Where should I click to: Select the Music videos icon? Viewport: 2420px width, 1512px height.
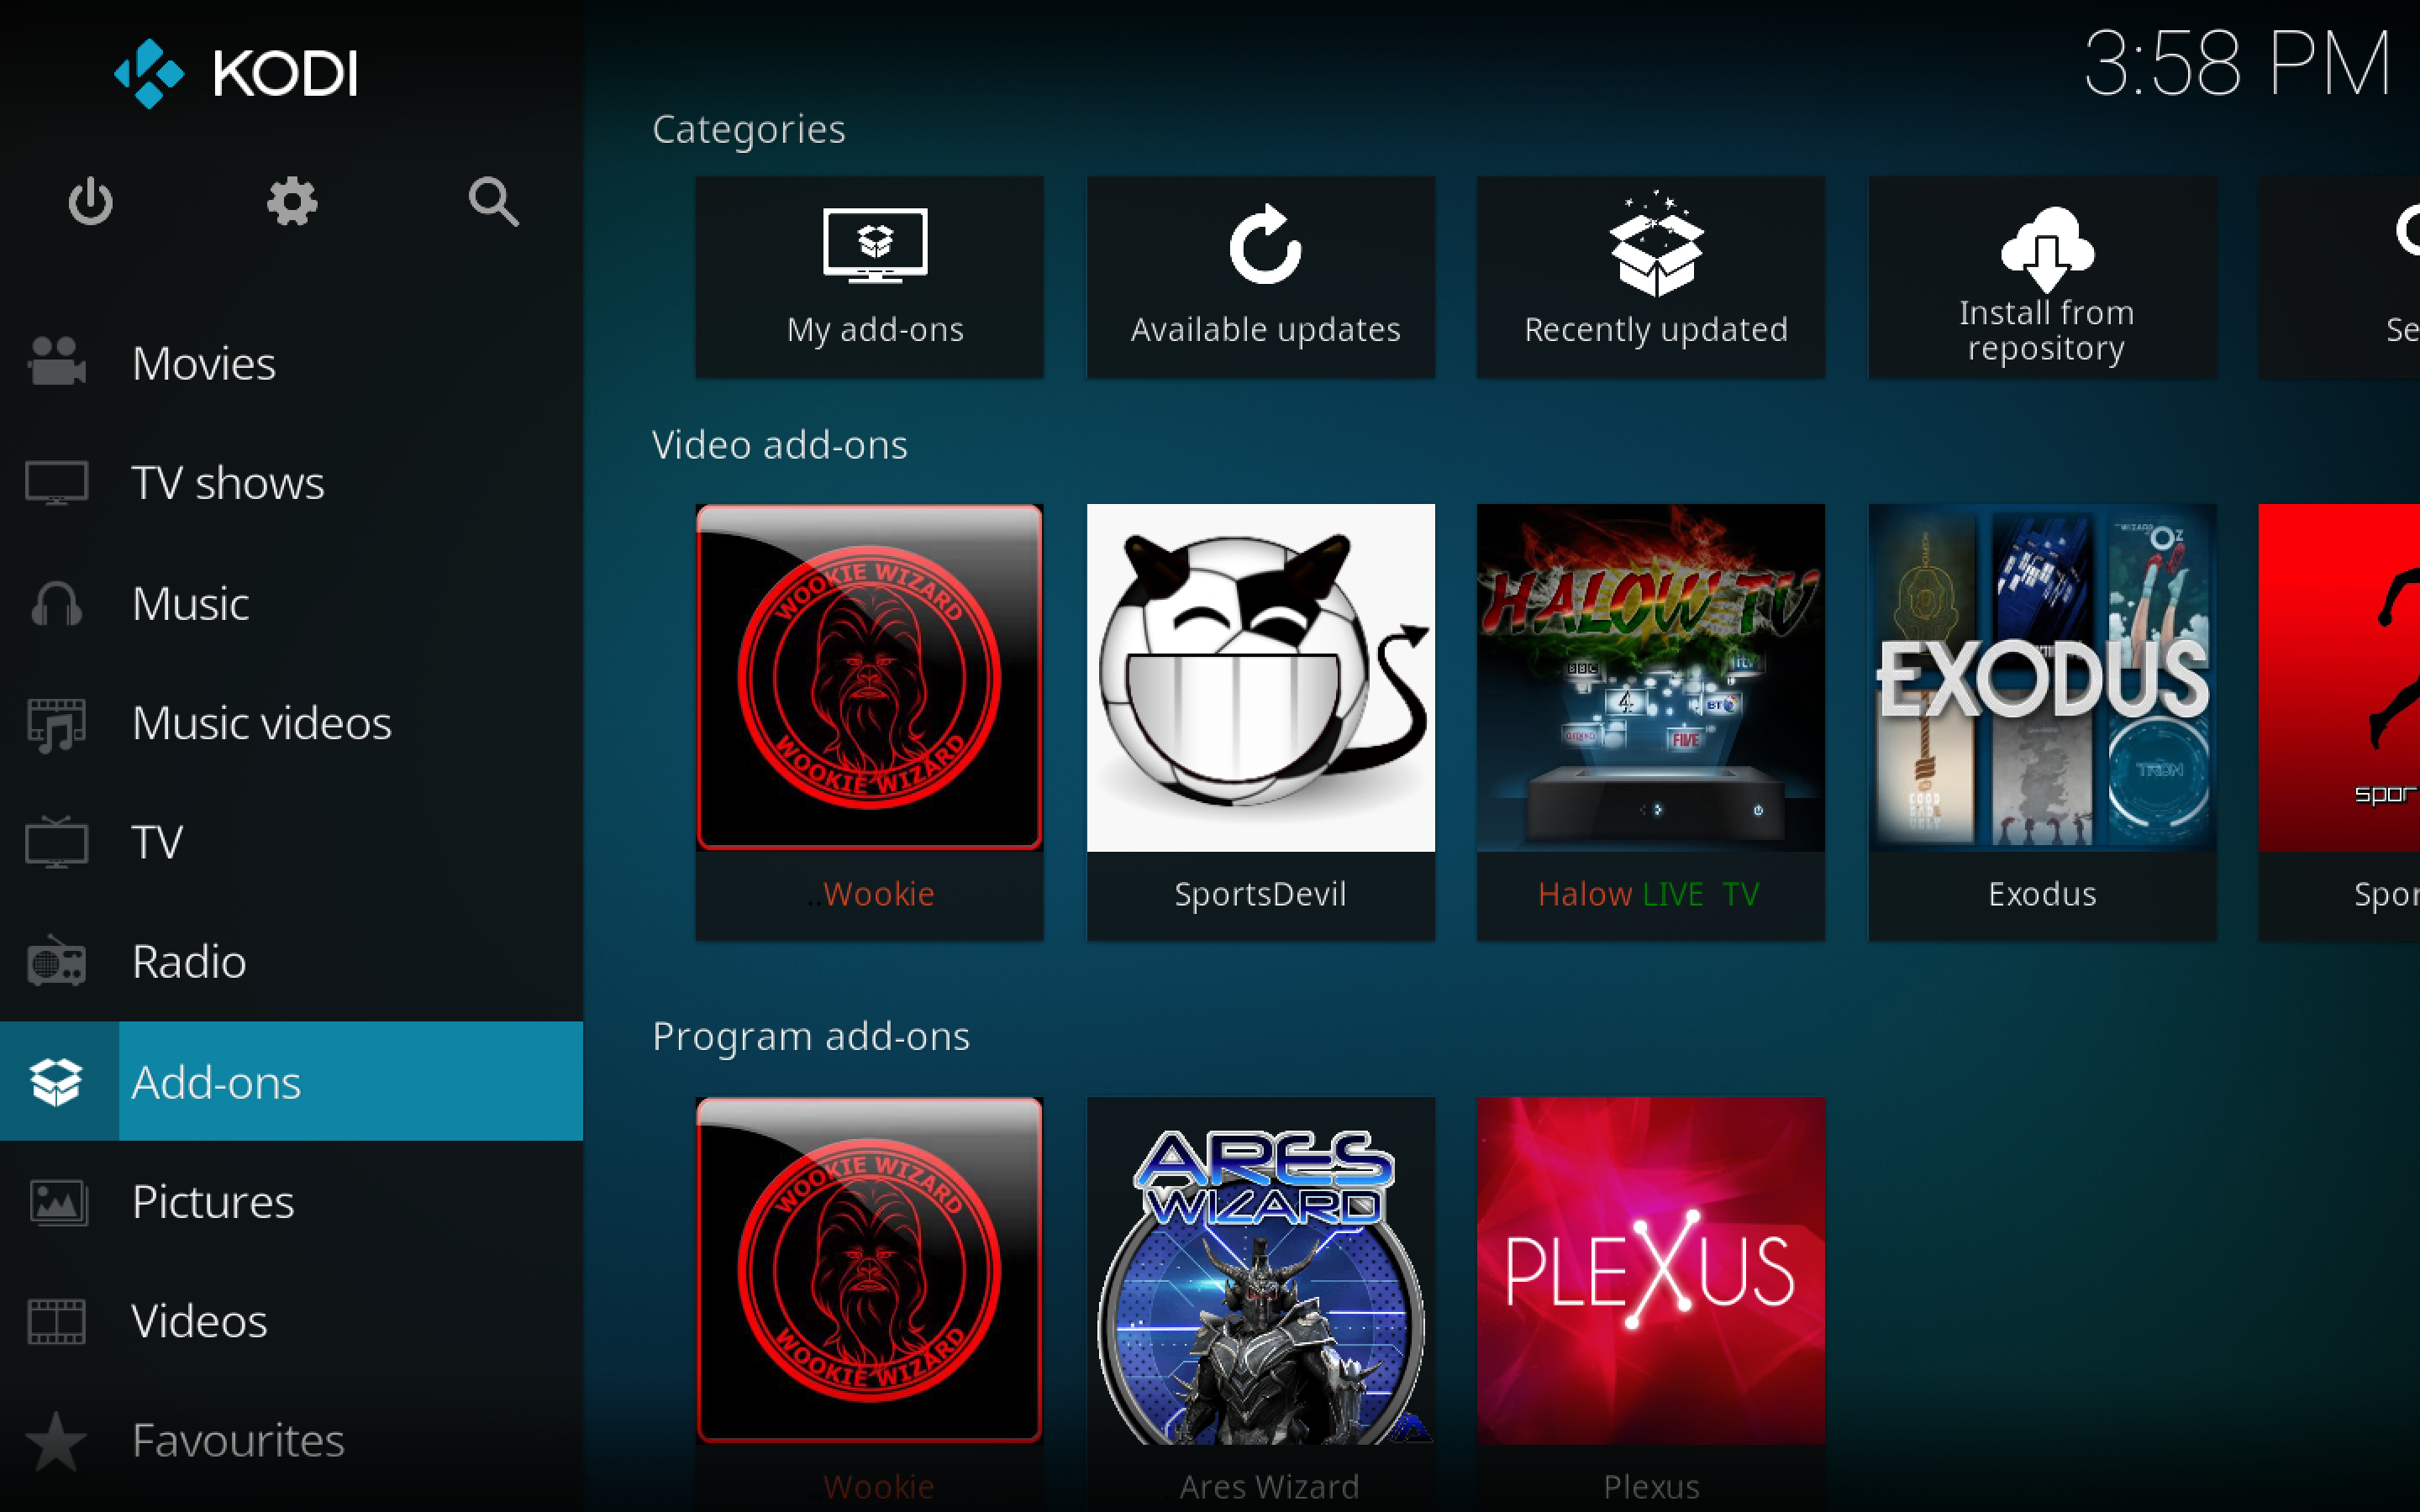tap(57, 723)
